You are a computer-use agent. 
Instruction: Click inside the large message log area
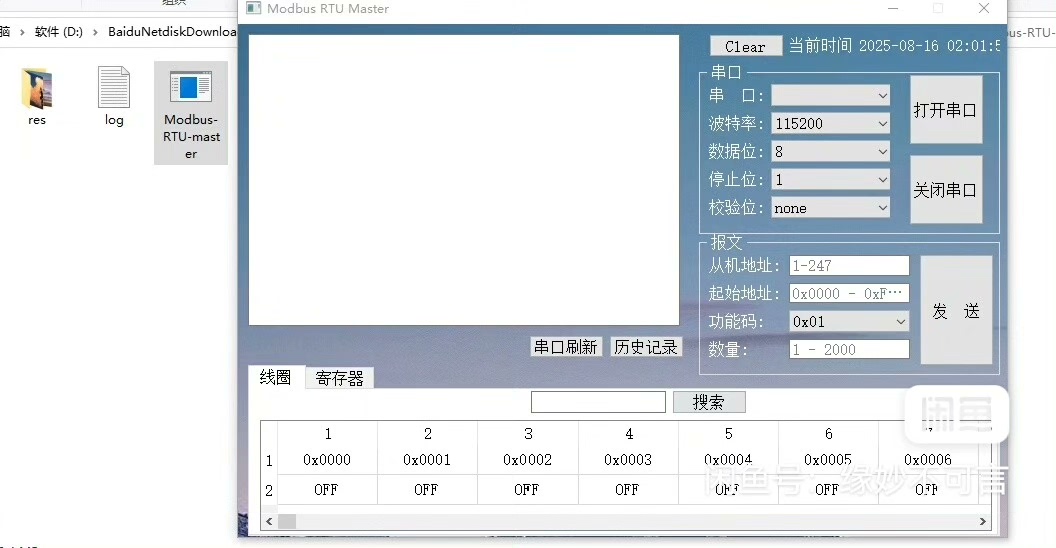(463, 180)
